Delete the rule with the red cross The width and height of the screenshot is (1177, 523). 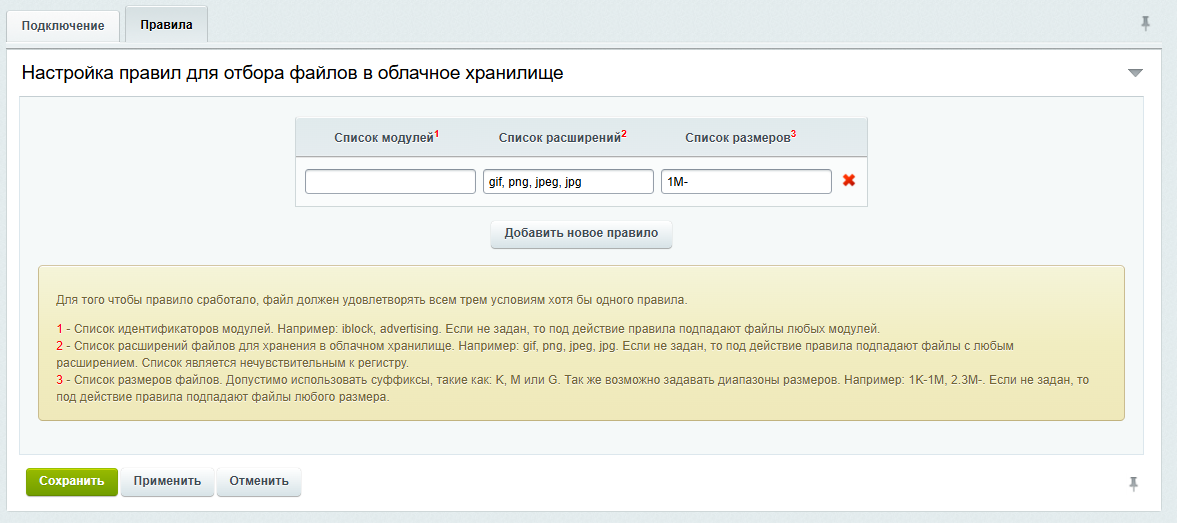[x=849, y=181]
